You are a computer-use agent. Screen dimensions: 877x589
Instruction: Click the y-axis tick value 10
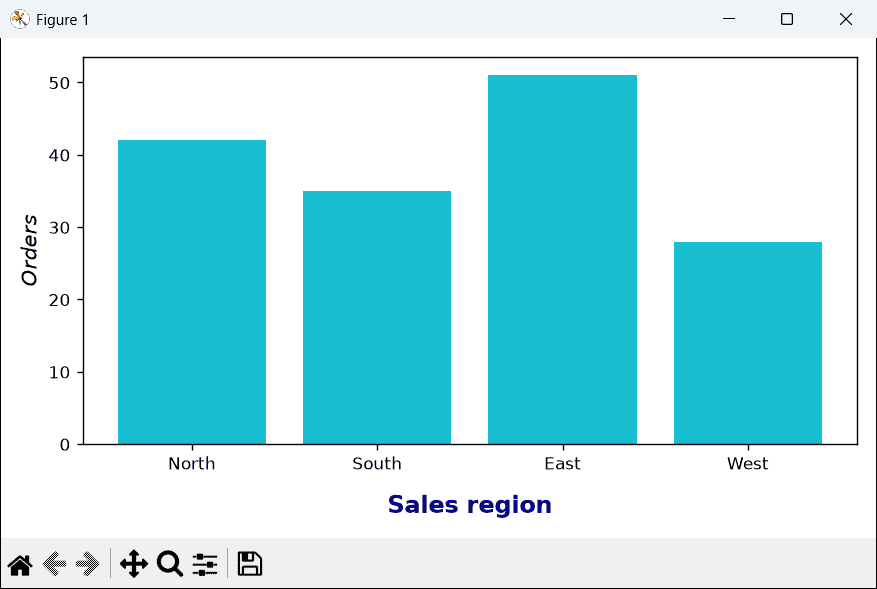pyautogui.click(x=59, y=373)
